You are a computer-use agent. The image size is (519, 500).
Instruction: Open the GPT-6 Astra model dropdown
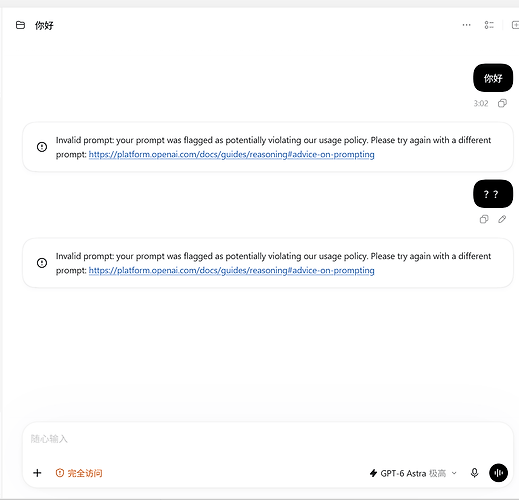coord(413,473)
